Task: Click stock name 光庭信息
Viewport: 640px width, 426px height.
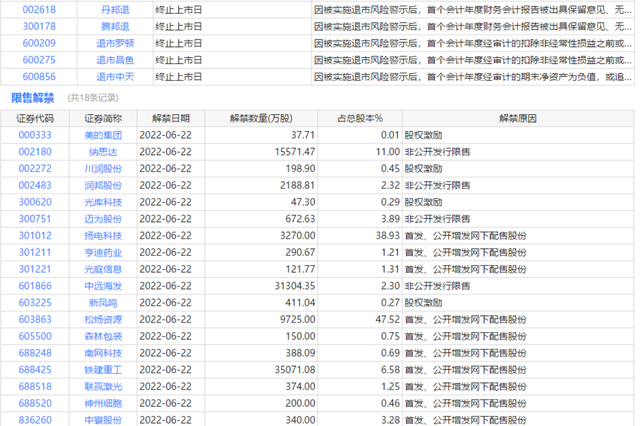Action: pos(103,269)
